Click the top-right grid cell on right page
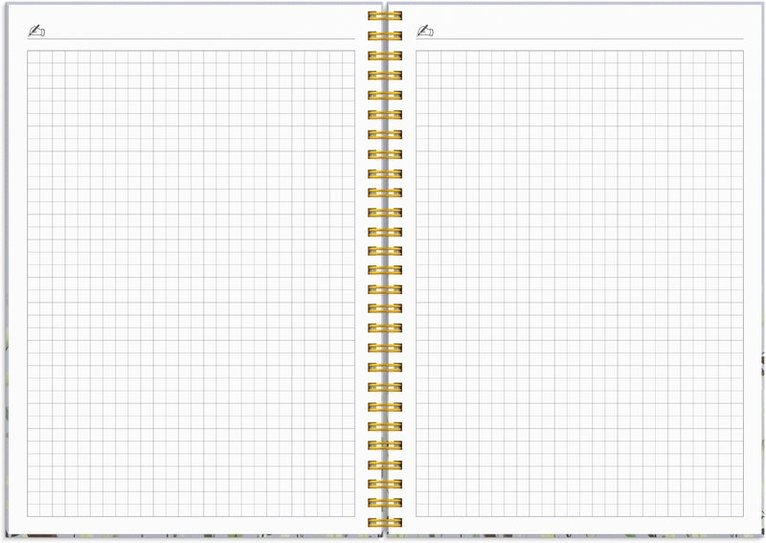 tap(738, 57)
